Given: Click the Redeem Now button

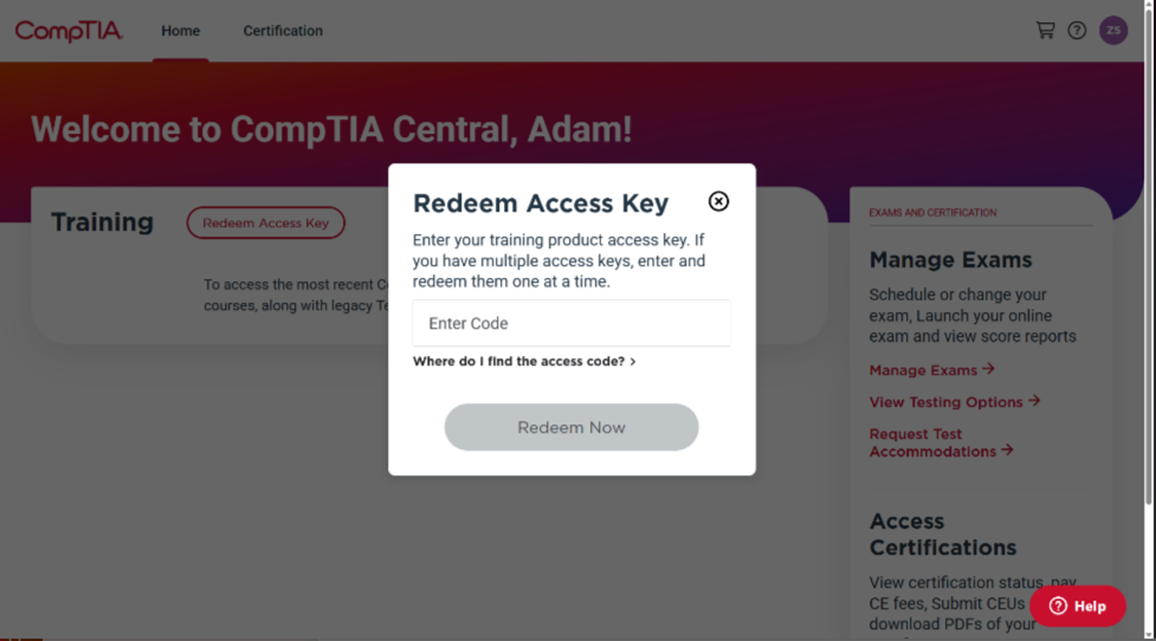Looking at the screenshot, I should [571, 427].
